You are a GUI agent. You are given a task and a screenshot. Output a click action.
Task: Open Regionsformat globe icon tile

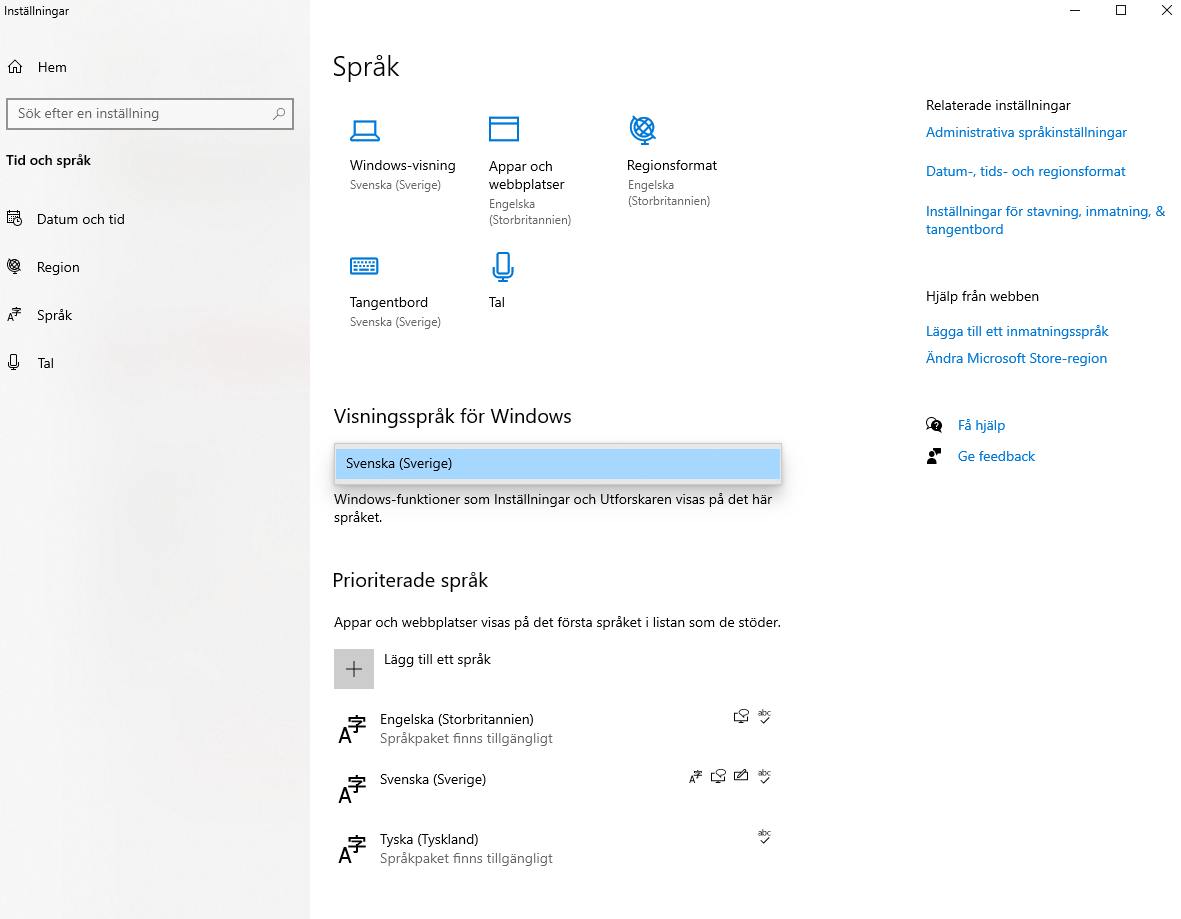point(642,130)
